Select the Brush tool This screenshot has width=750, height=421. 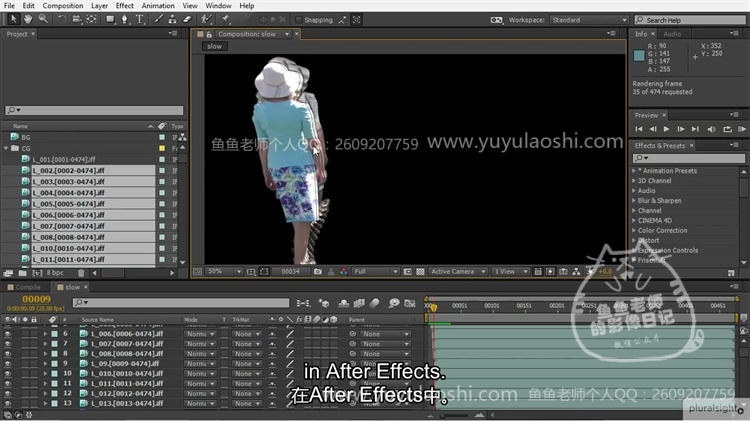click(x=158, y=19)
